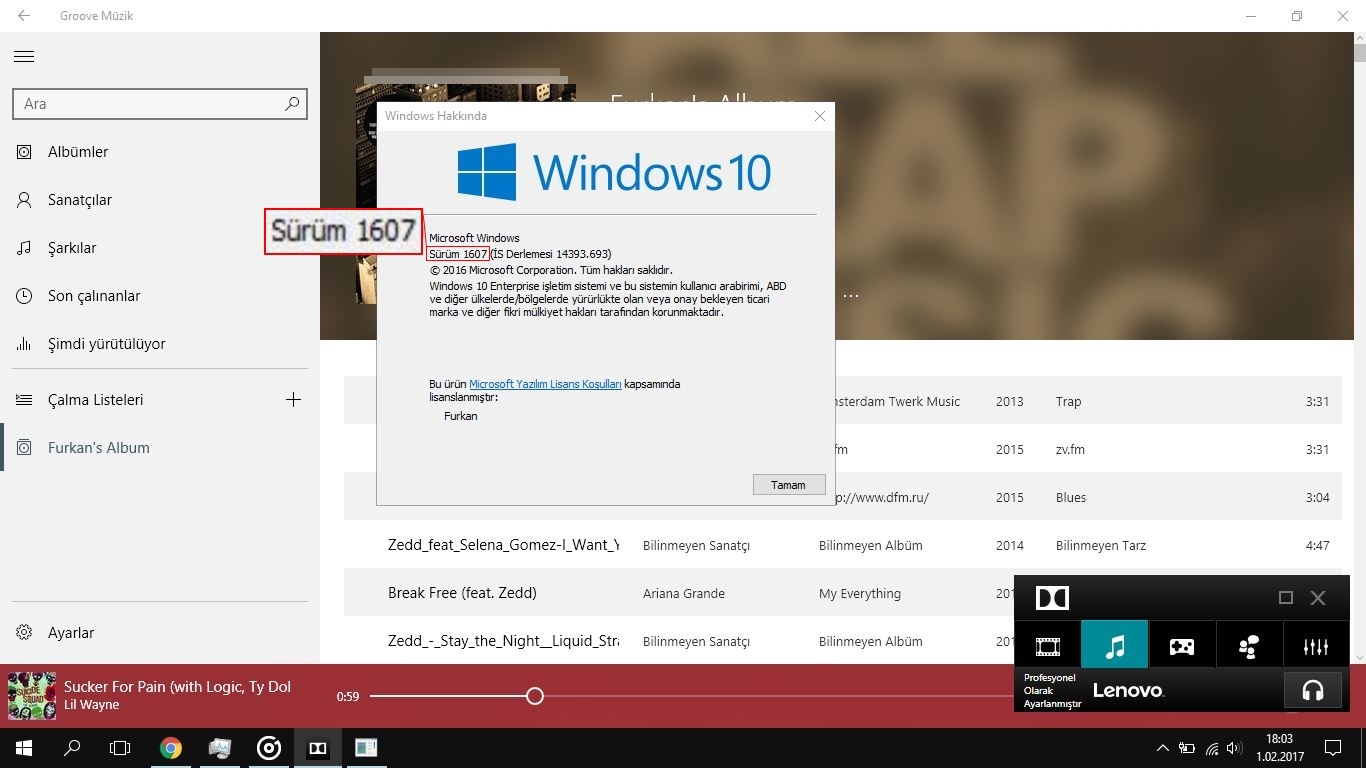Click the search magnifier icon
Viewport: 1366px width, 768px height.
[292, 103]
